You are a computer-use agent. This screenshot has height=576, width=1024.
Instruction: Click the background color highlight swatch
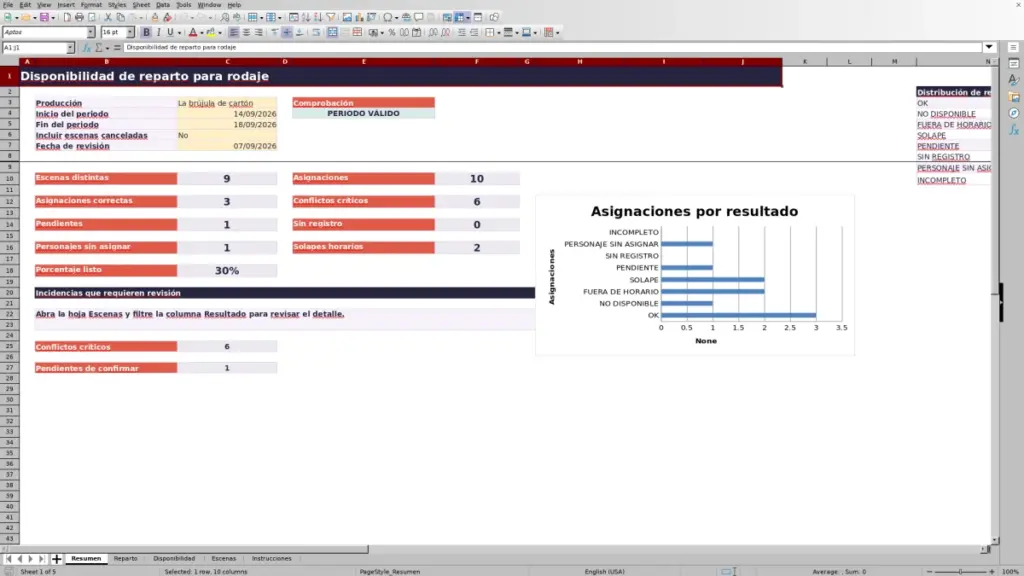[x=211, y=32]
